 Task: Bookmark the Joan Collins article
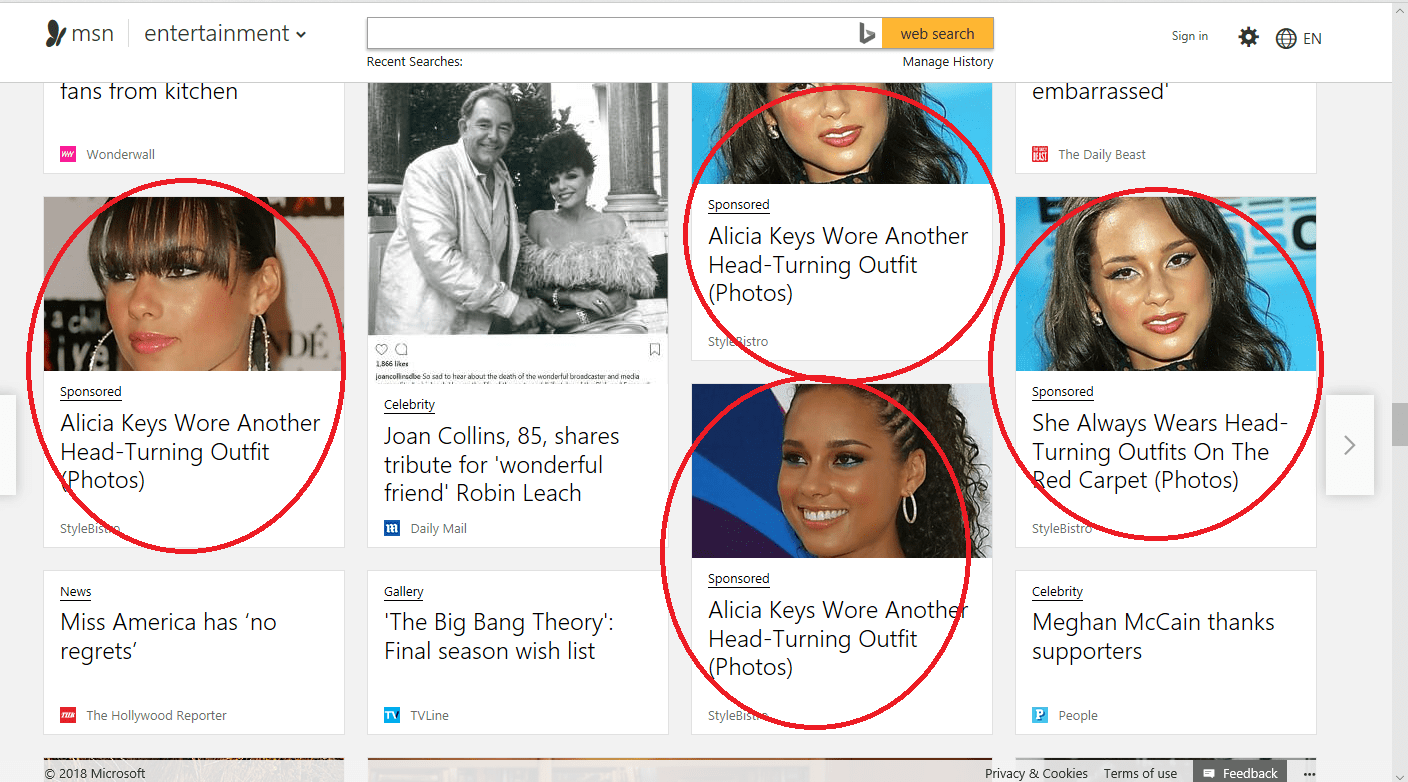(655, 349)
